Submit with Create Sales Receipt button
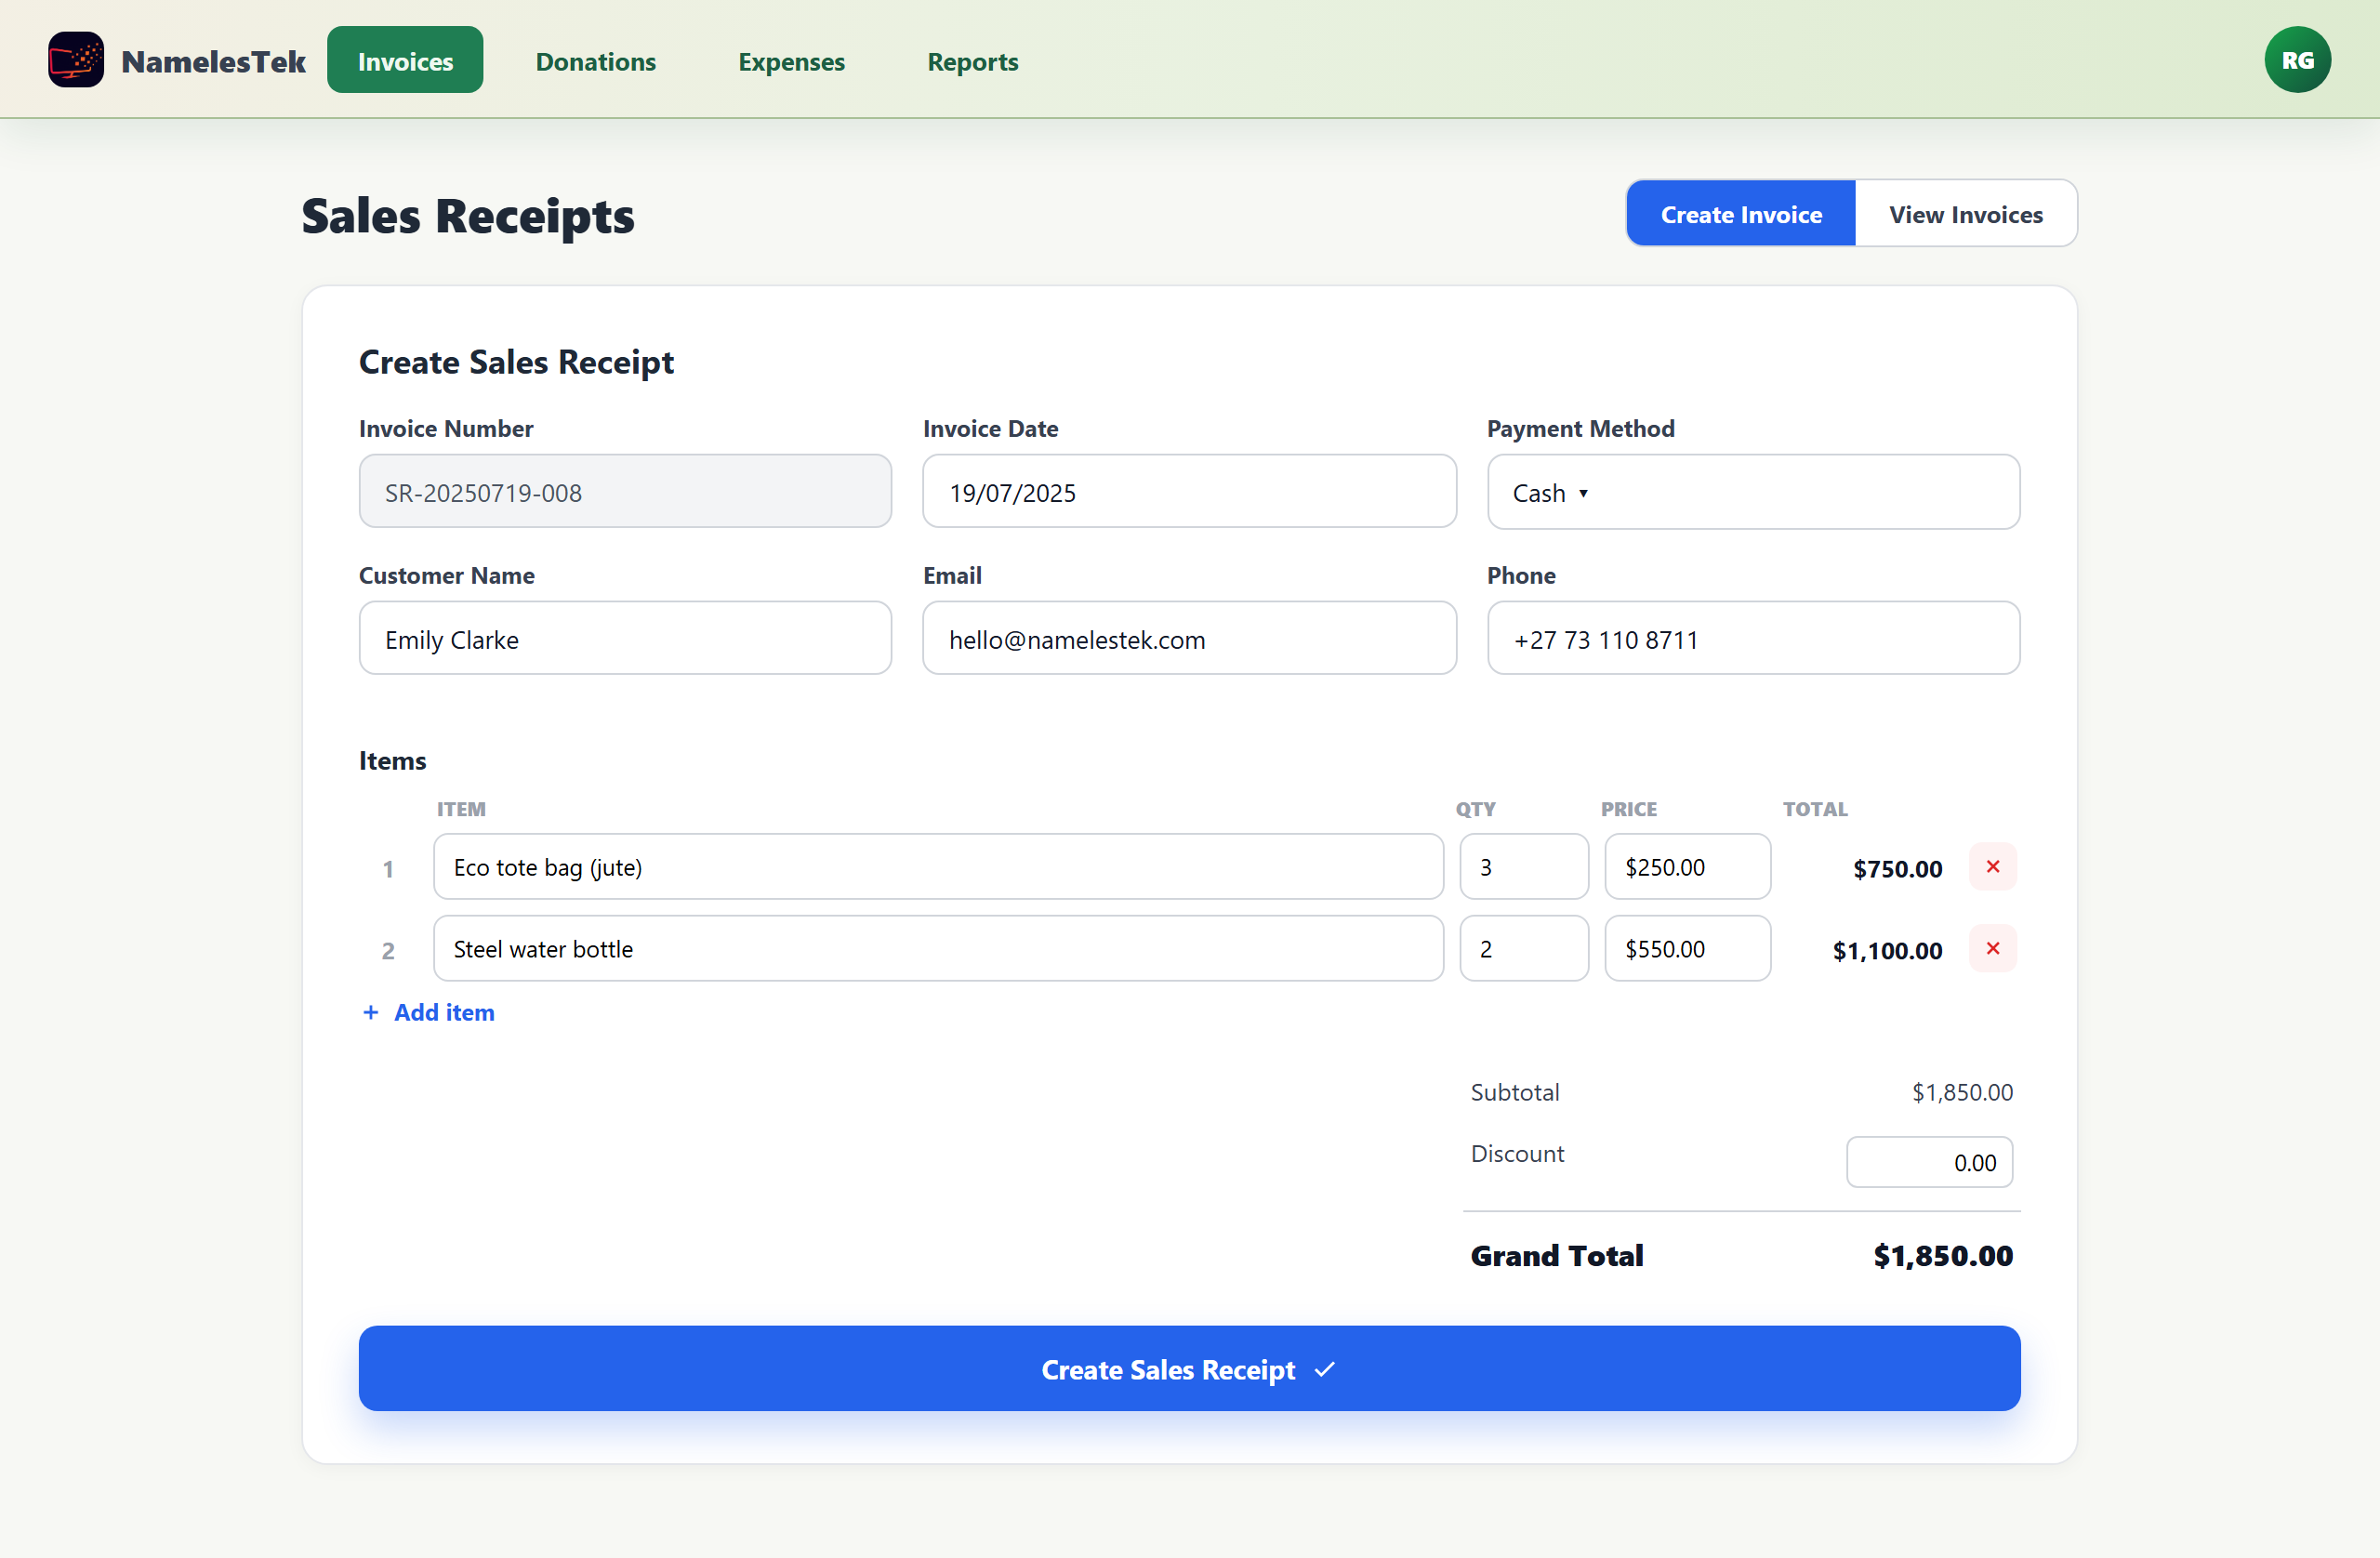This screenshot has height=1558, width=2380. coord(1188,1368)
